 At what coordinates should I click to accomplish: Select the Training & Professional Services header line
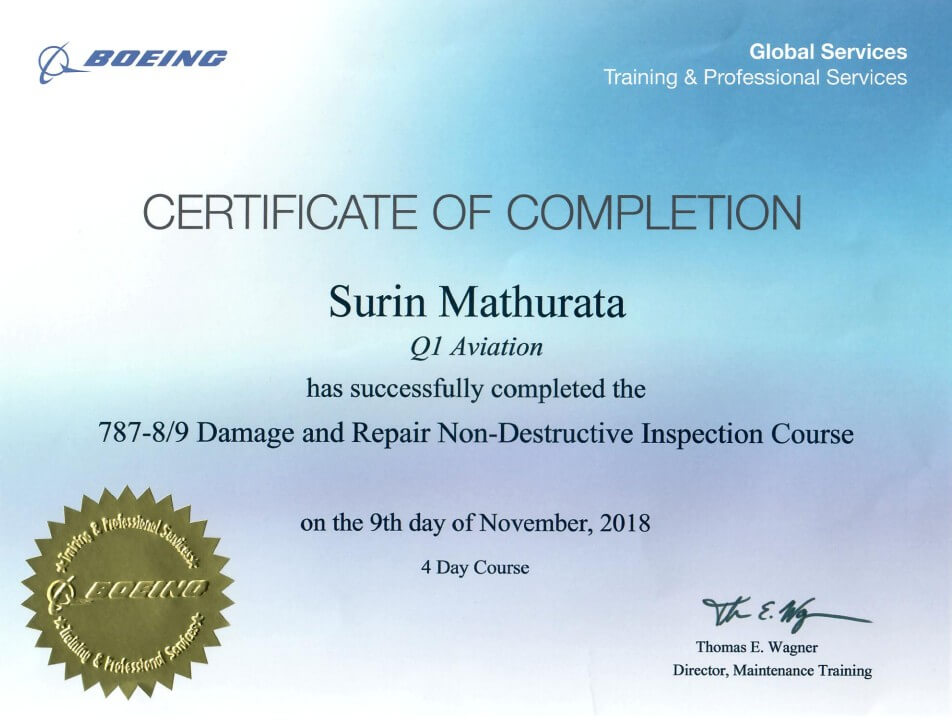(756, 77)
